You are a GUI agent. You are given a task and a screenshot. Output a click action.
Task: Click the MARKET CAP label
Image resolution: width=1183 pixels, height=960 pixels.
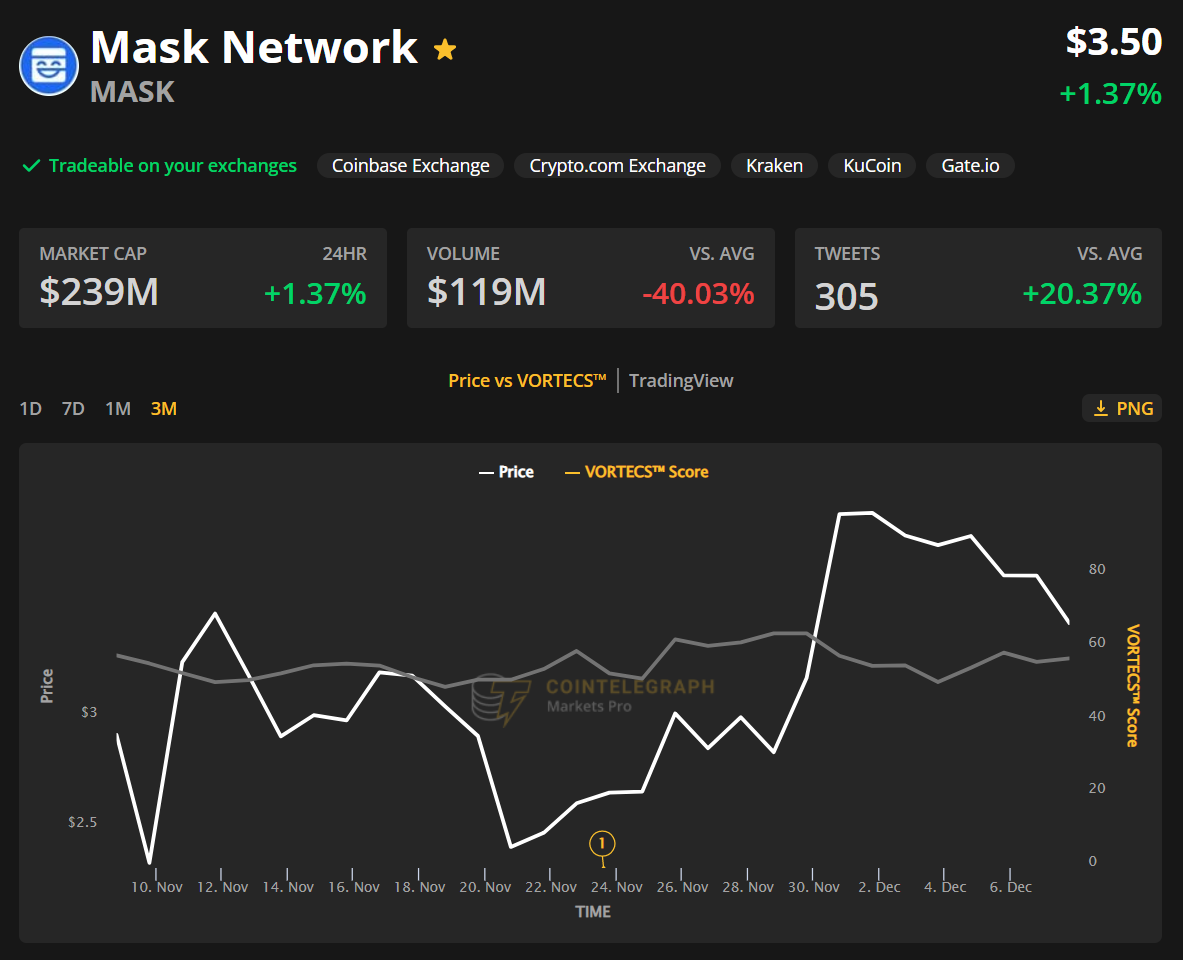point(93,254)
